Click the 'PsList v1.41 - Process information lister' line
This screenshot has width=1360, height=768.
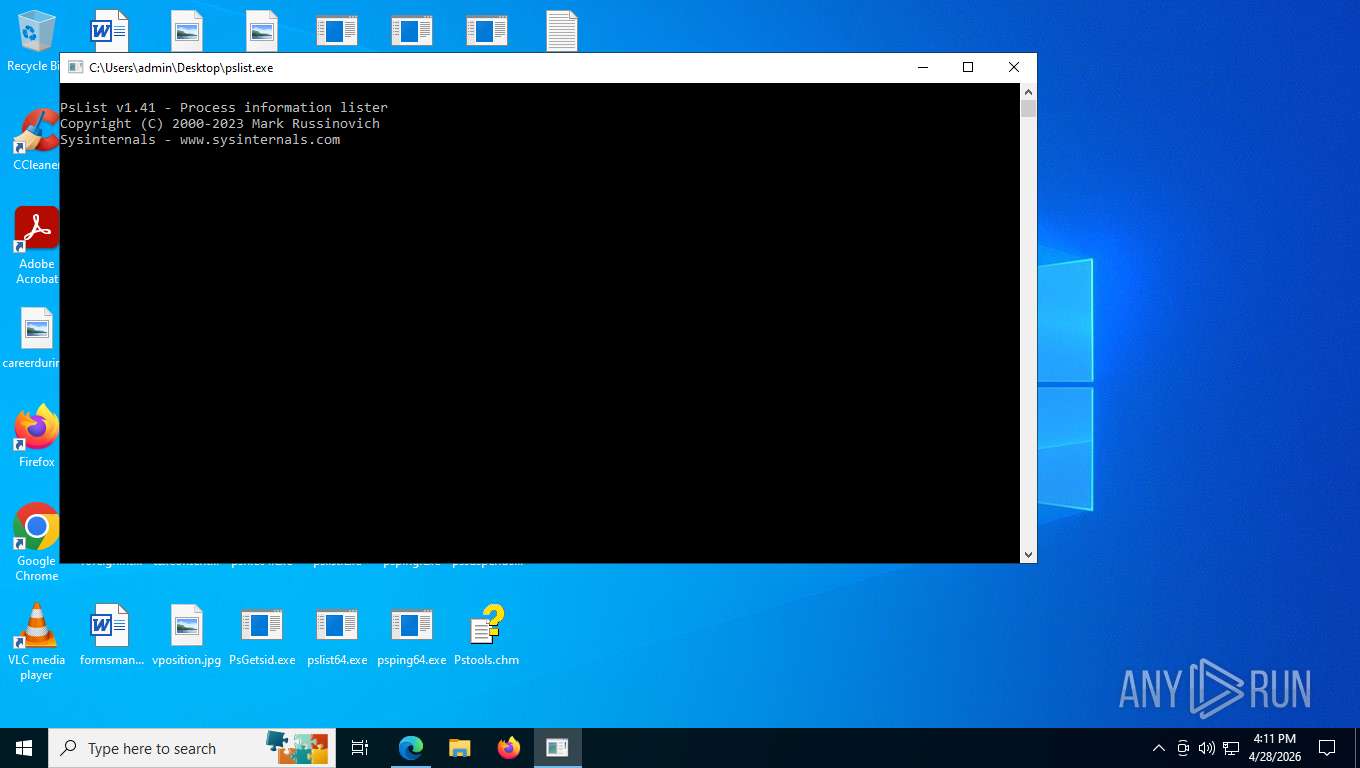click(224, 107)
